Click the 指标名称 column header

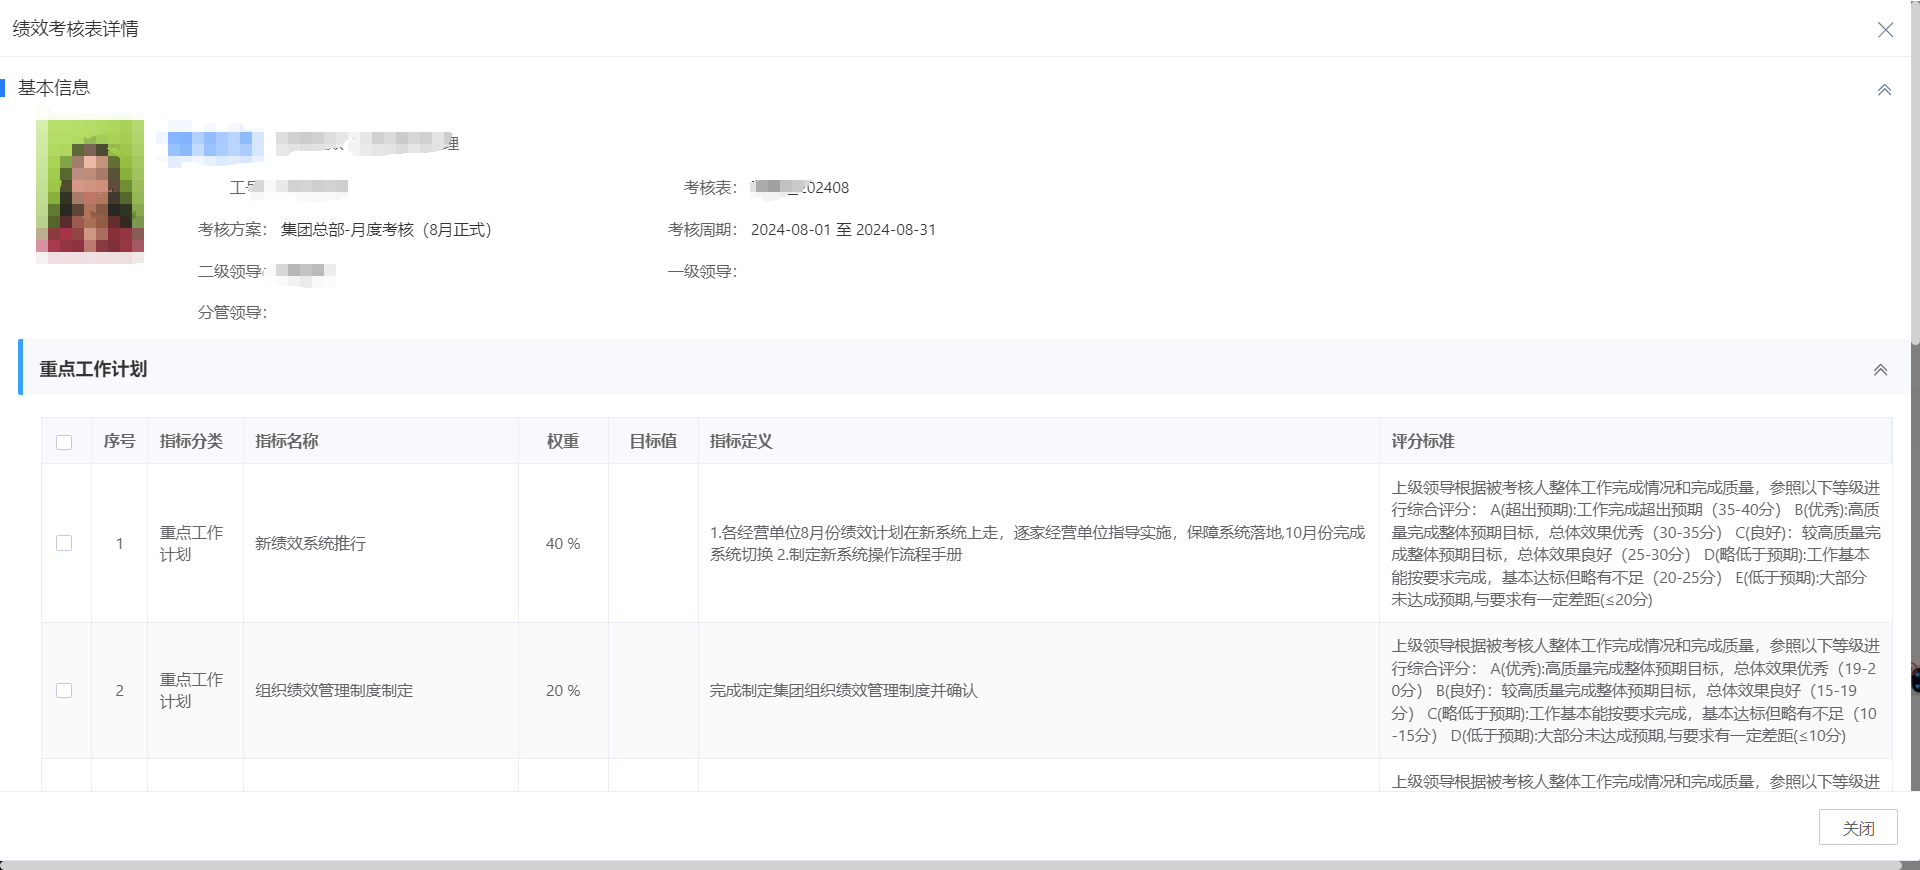tap(287, 441)
